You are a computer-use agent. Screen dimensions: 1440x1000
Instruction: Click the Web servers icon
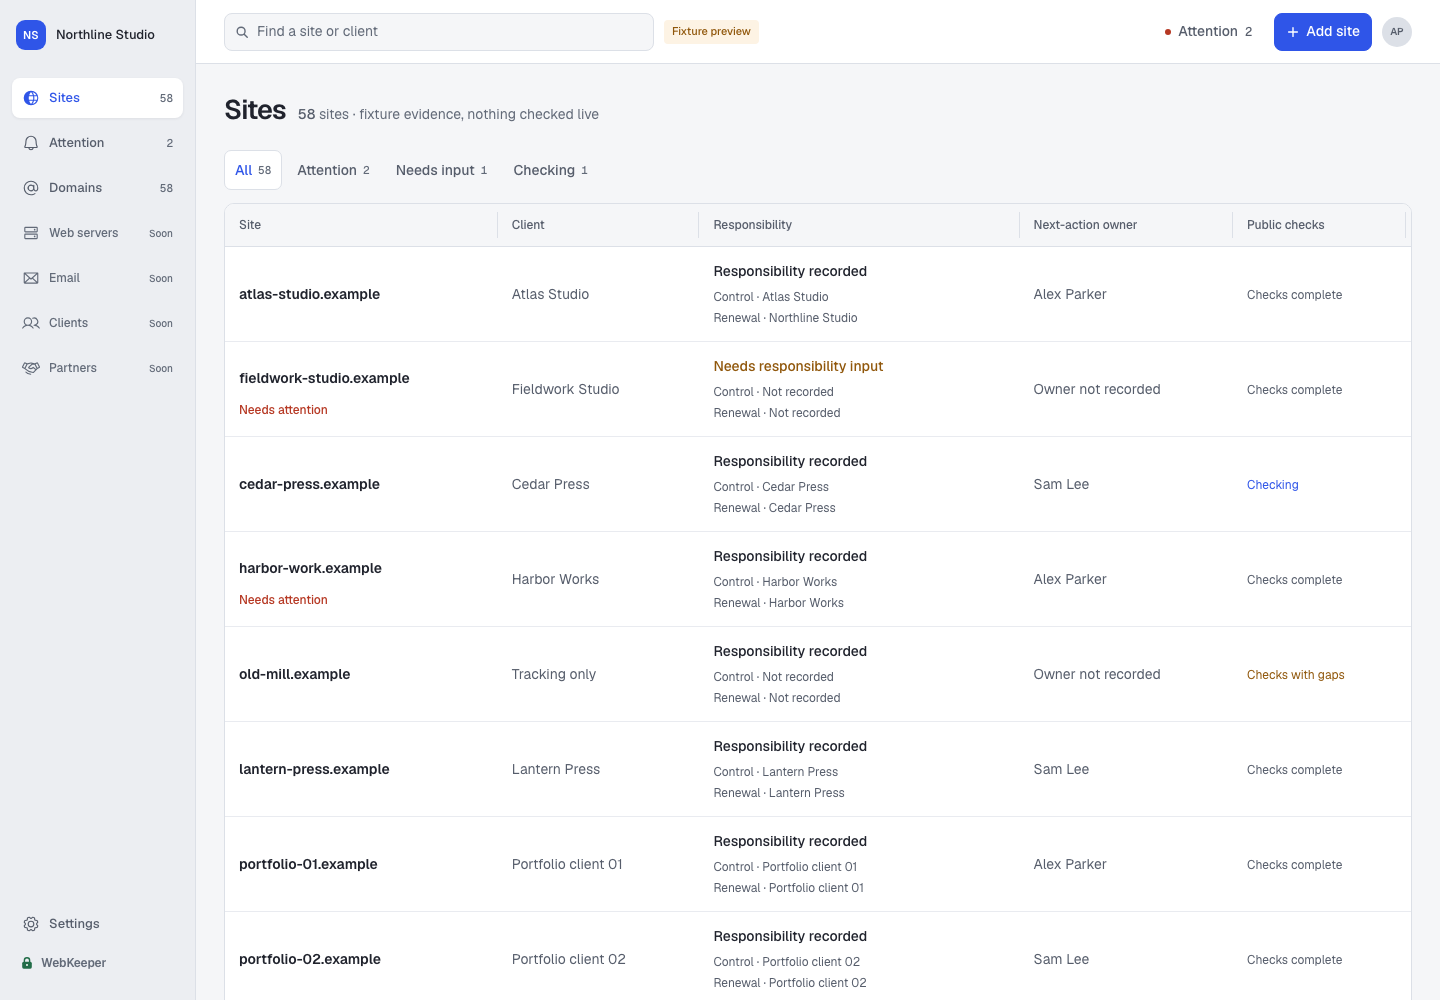click(x=31, y=233)
